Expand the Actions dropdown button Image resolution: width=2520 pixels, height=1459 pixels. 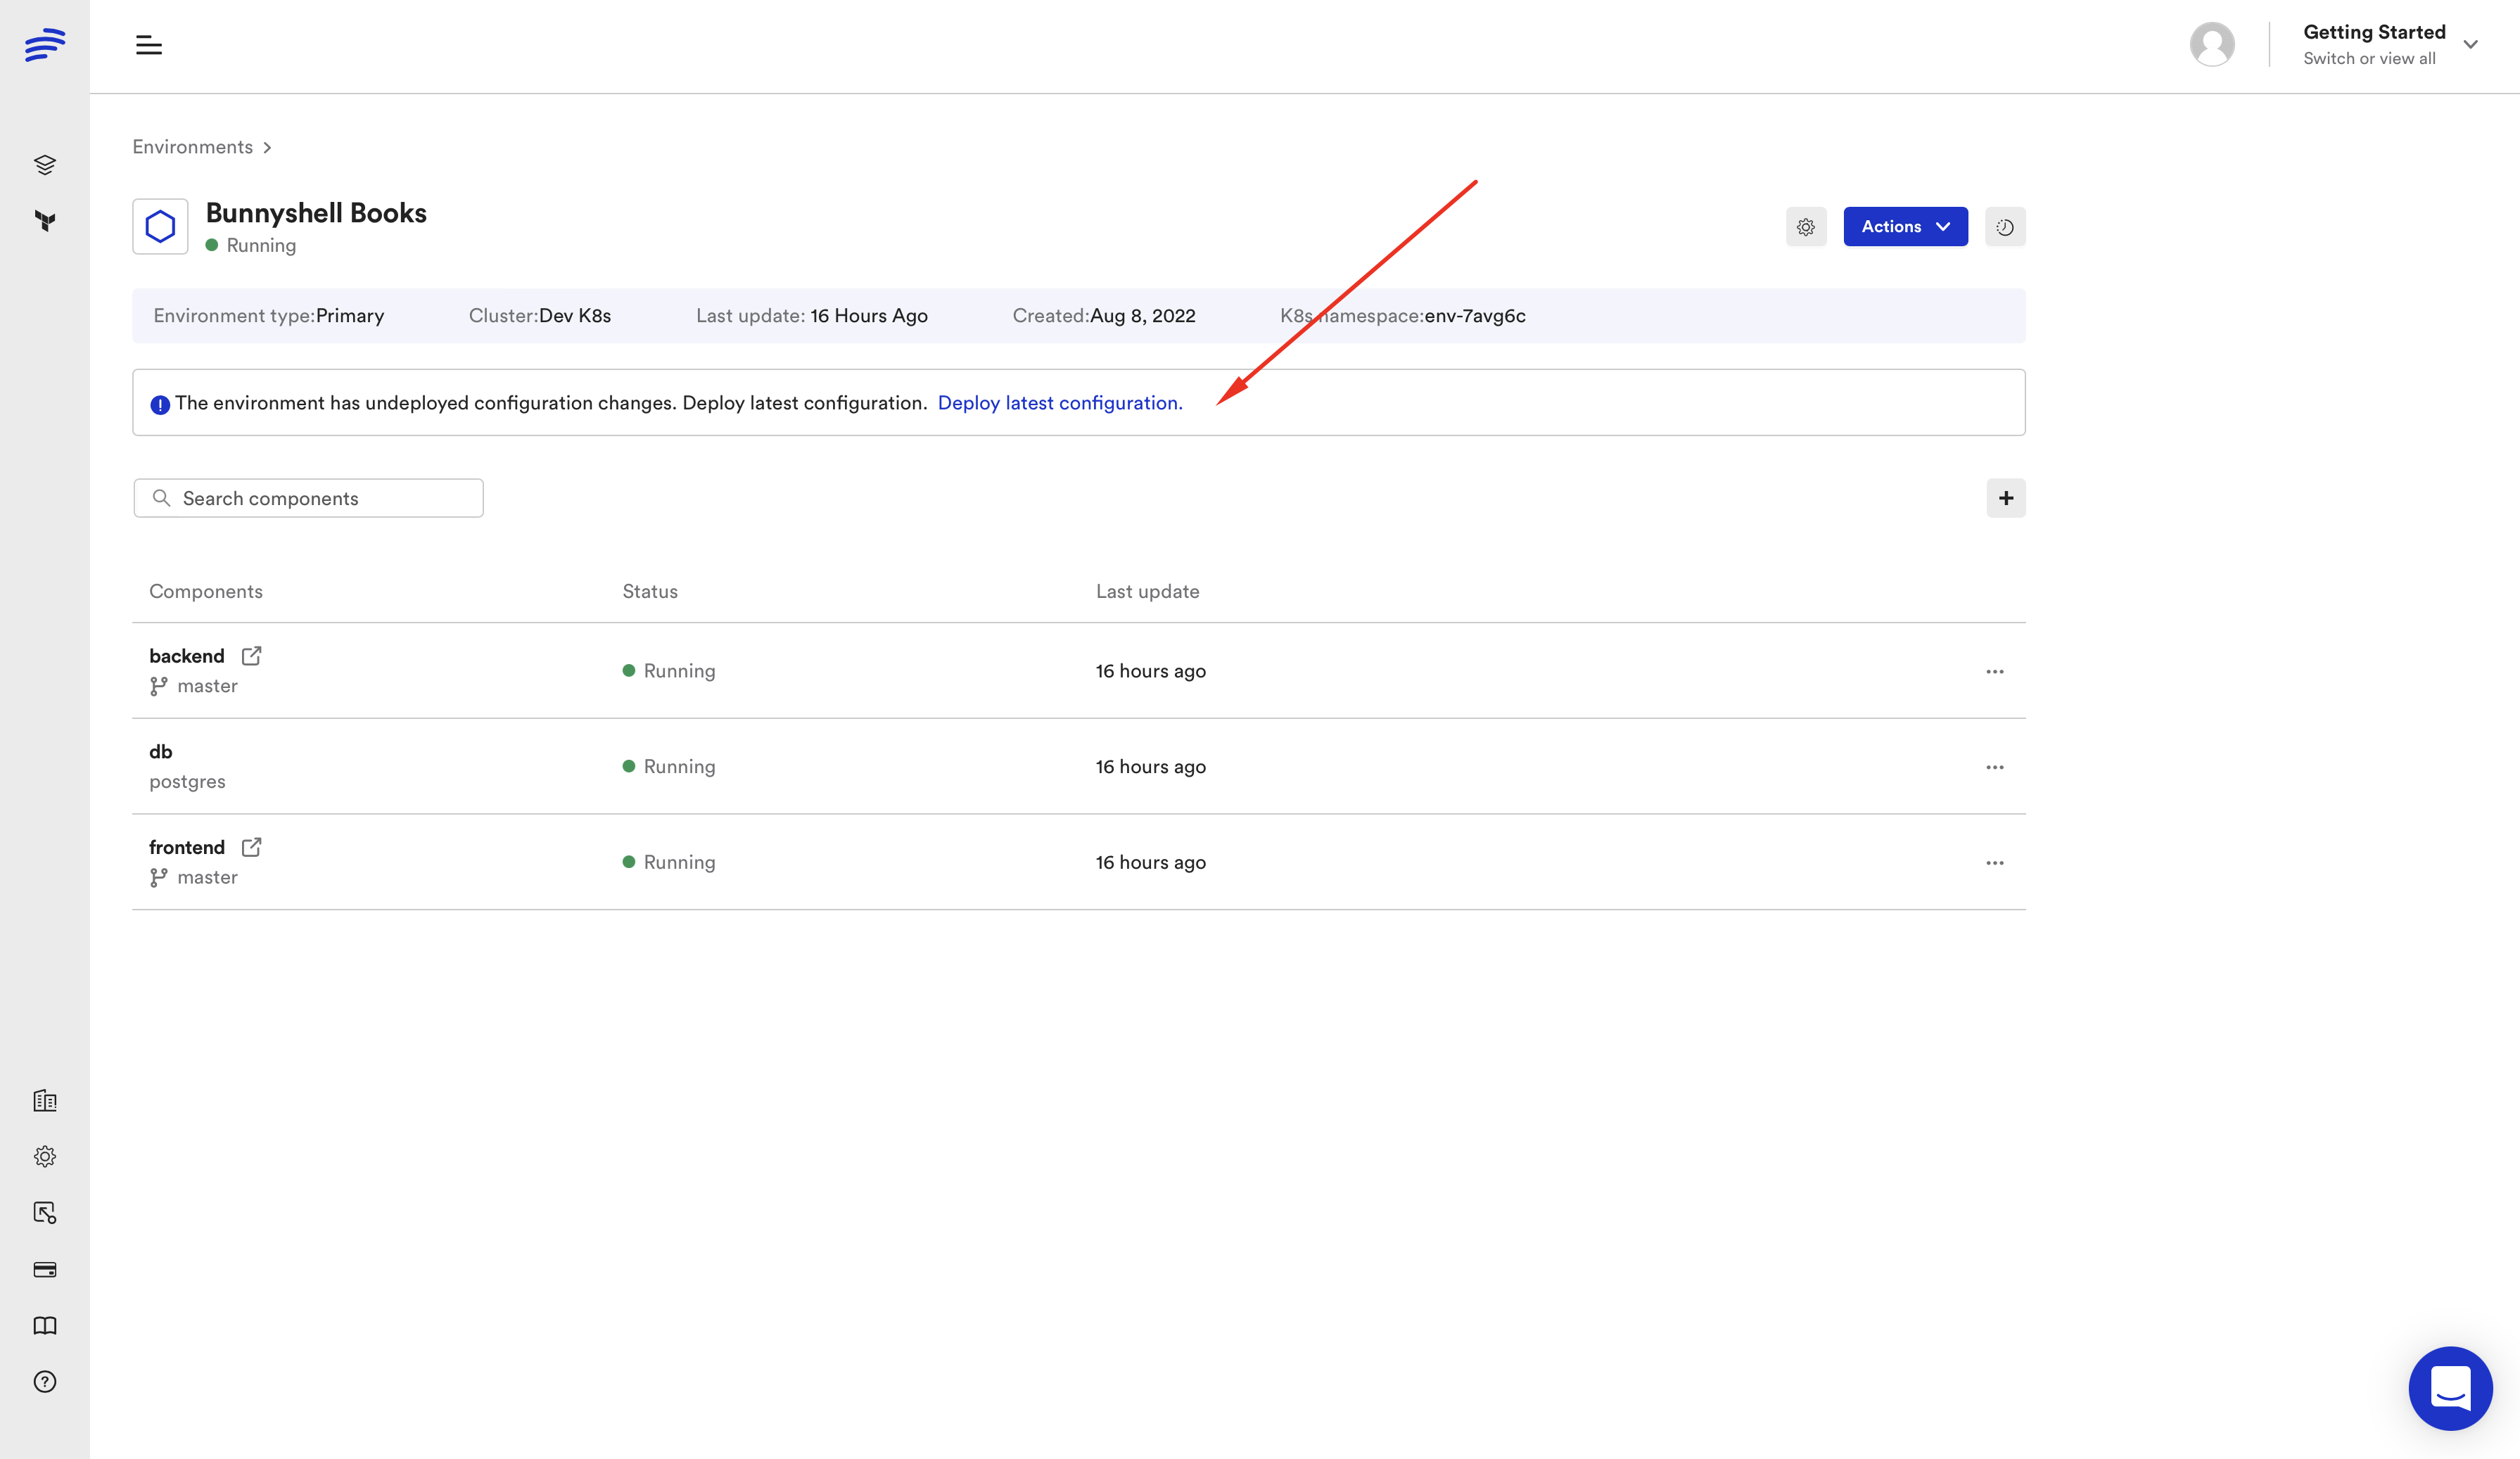click(x=1905, y=227)
